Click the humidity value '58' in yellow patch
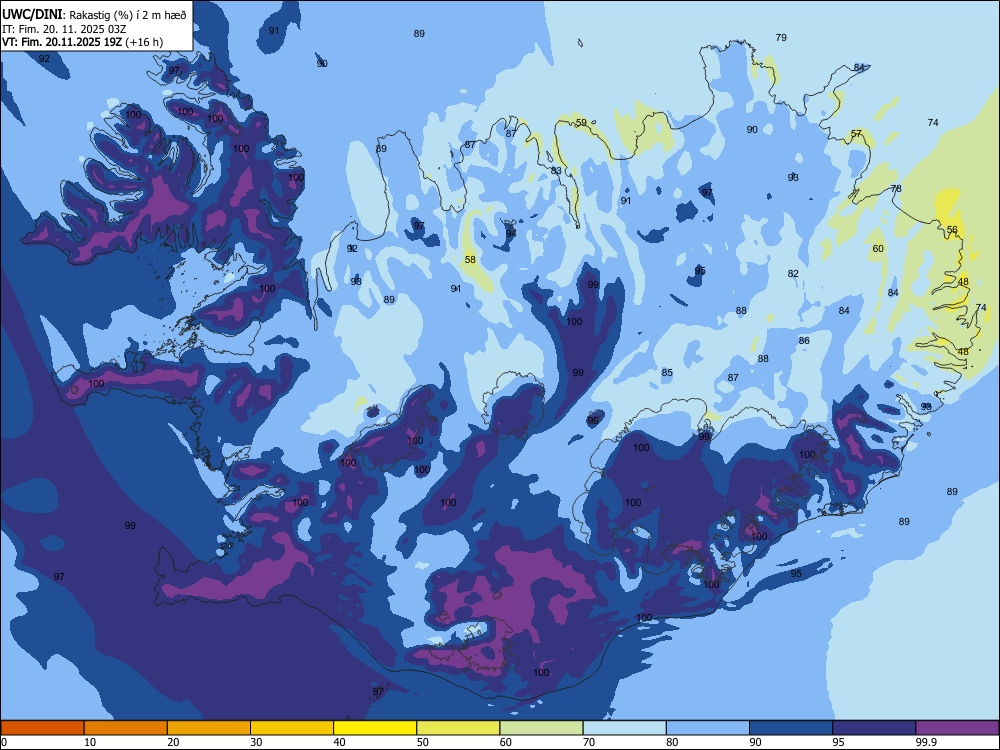 point(470,260)
